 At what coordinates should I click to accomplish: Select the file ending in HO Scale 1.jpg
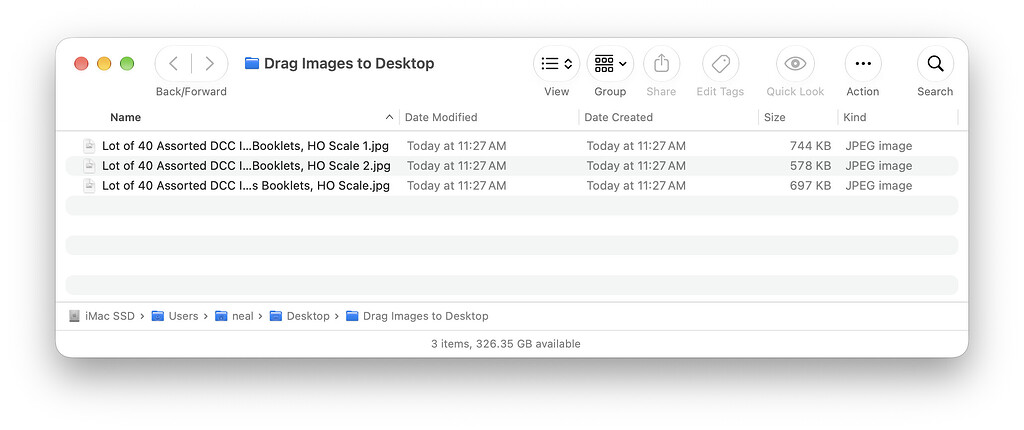pyautogui.click(x=511, y=146)
